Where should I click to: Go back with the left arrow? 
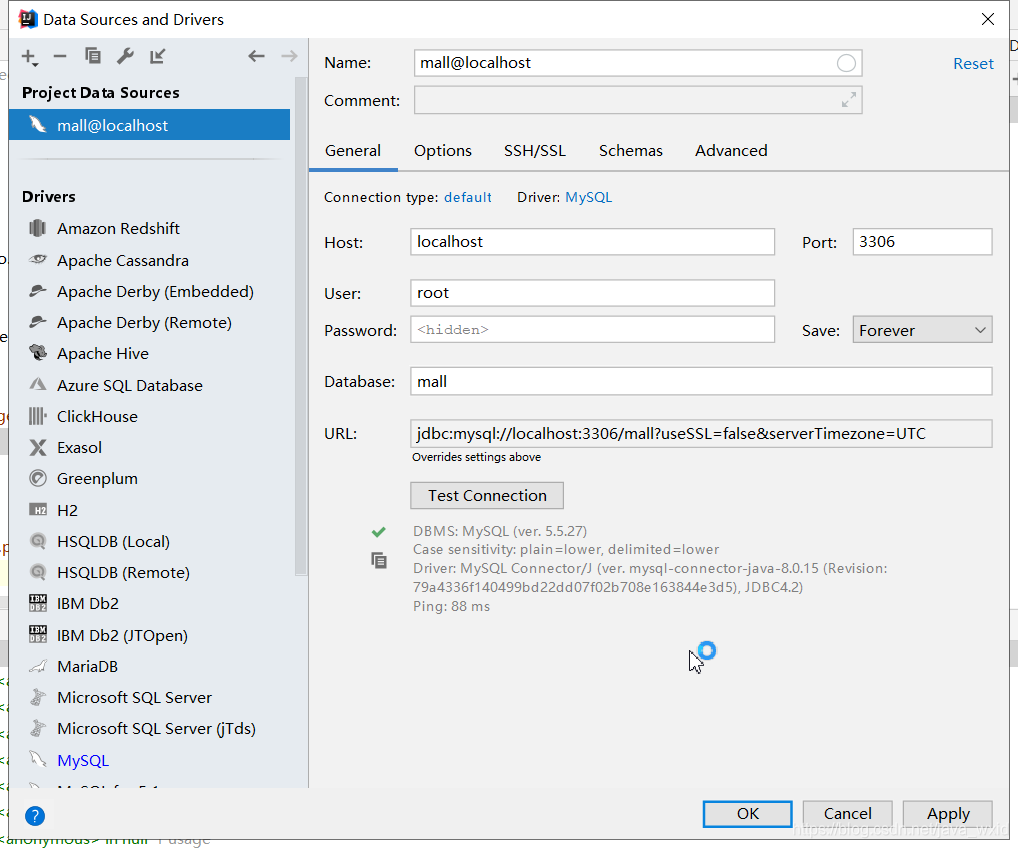click(x=256, y=56)
